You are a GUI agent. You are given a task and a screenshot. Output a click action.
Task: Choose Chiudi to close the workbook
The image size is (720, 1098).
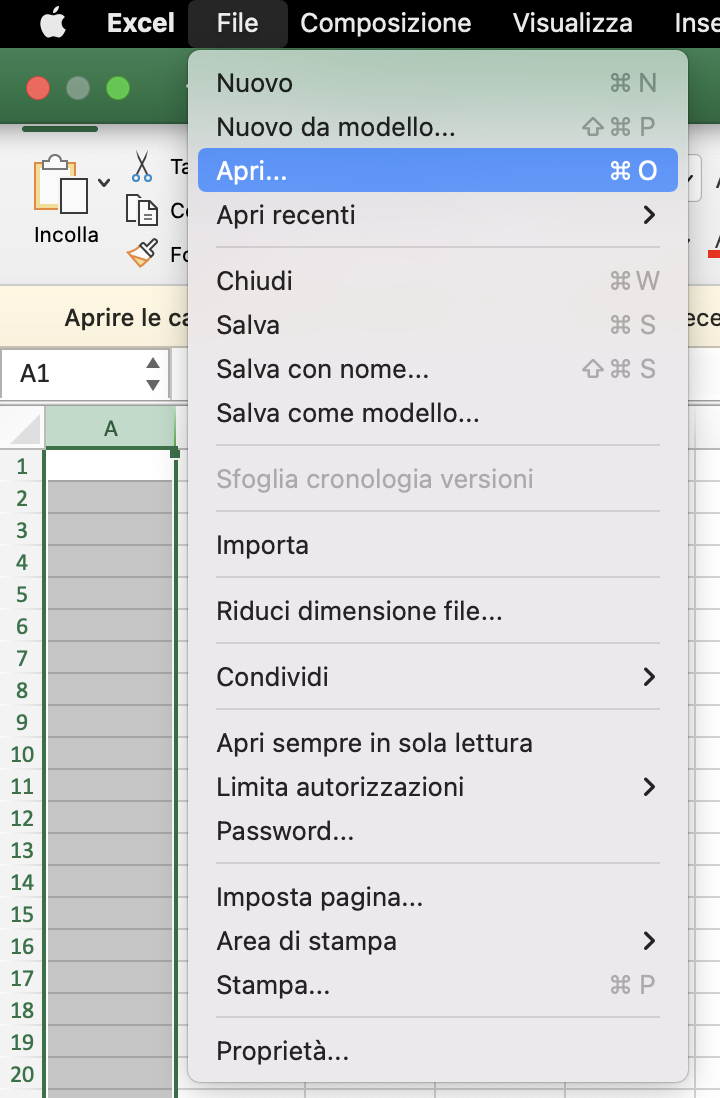pyautogui.click(x=438, y=281)
